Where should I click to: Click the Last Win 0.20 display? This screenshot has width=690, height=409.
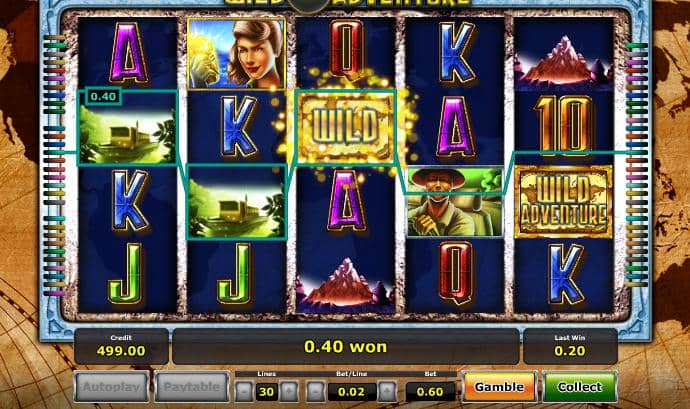click(570, 346)
